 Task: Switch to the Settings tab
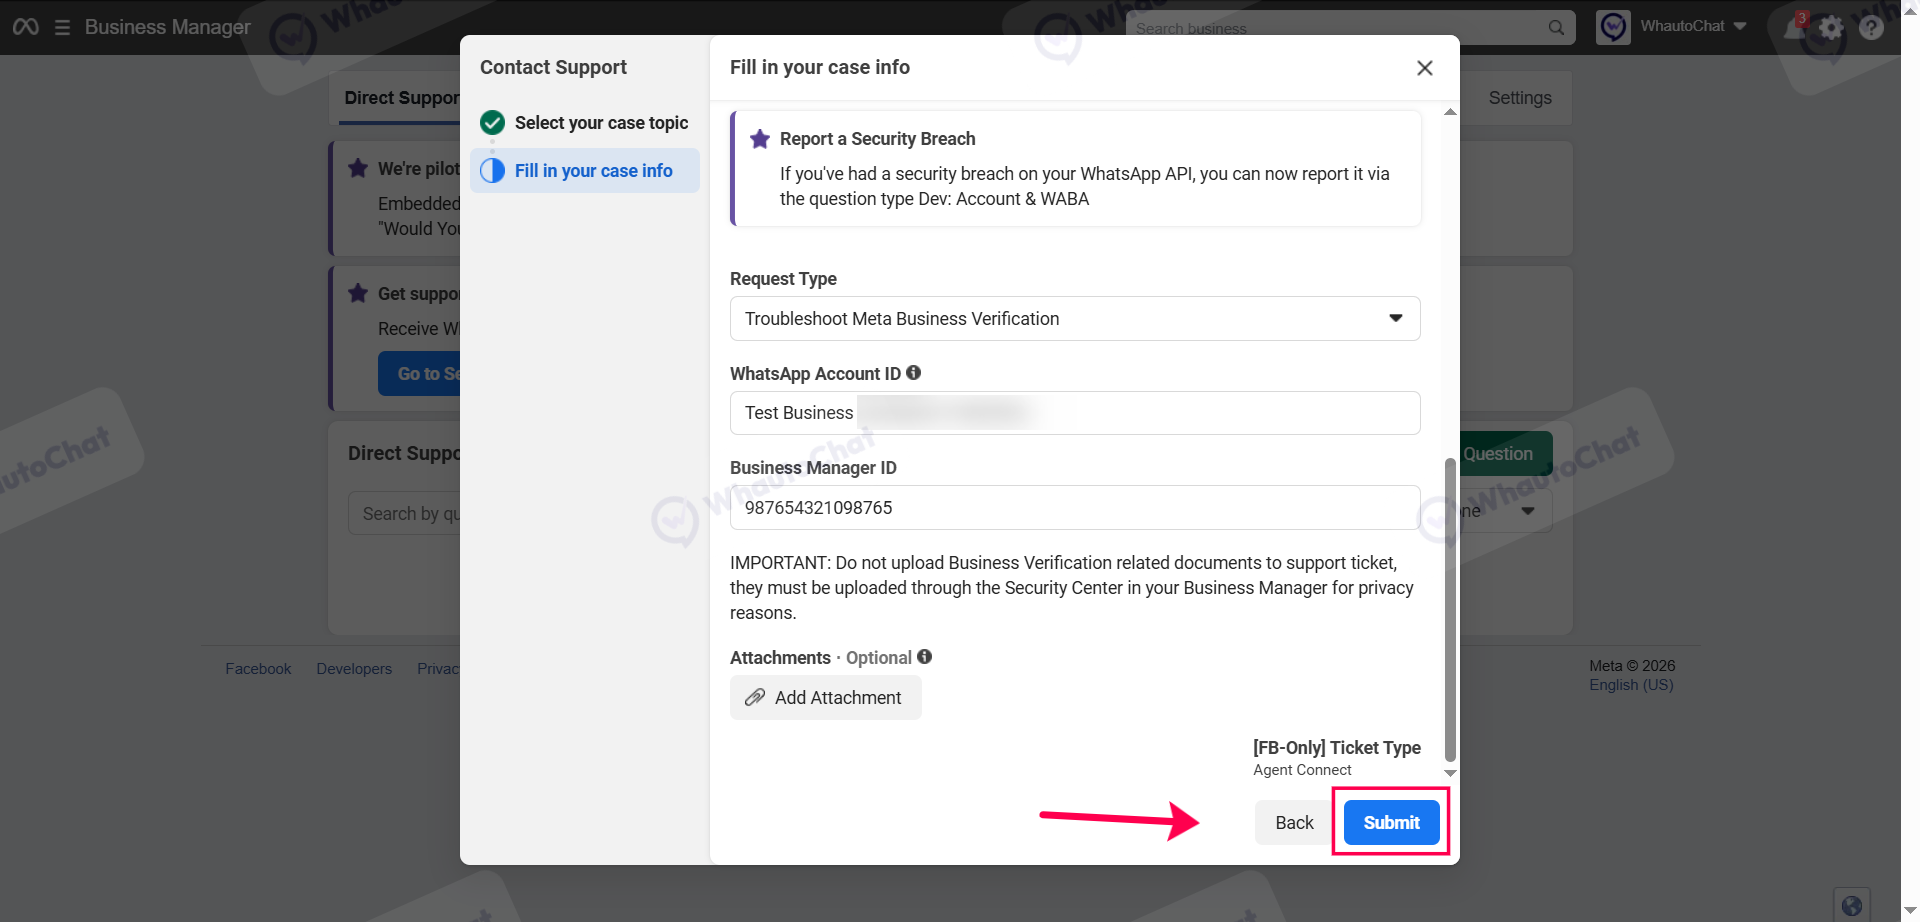(1520, 98)
